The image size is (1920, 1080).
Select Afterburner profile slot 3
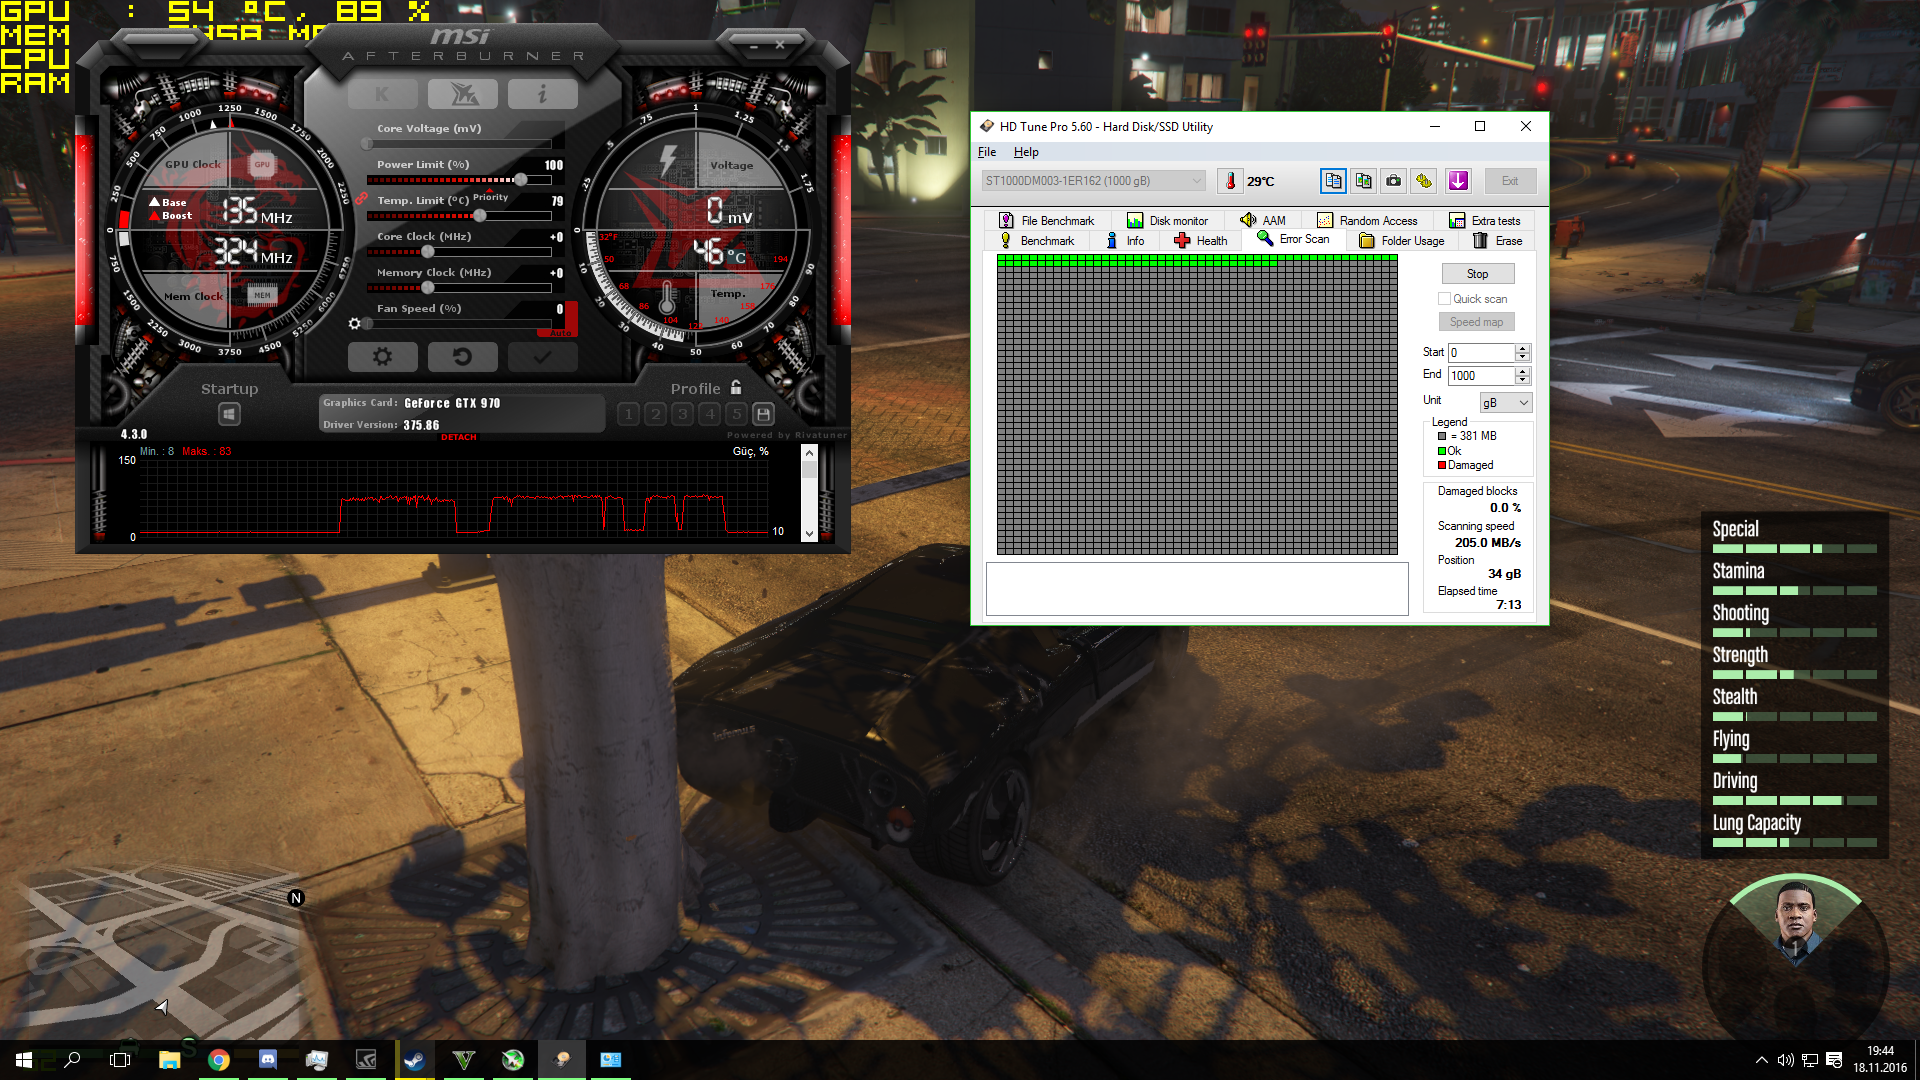click(x=682, y=414)
